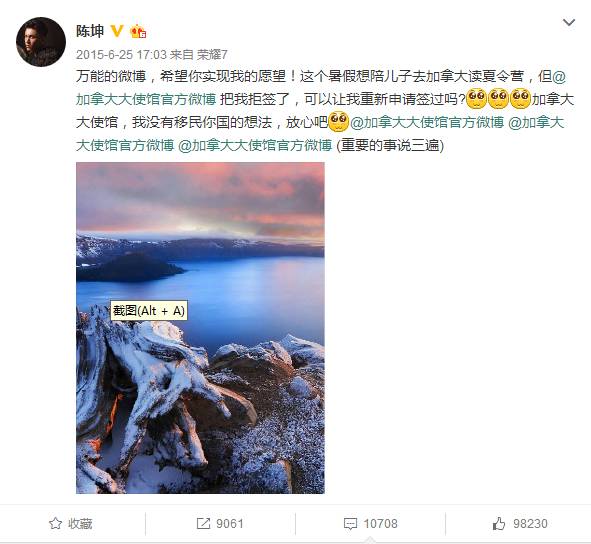The image size is (591, 544).
Task: Click the emoji after 放心吧
Action: (338, 122)
